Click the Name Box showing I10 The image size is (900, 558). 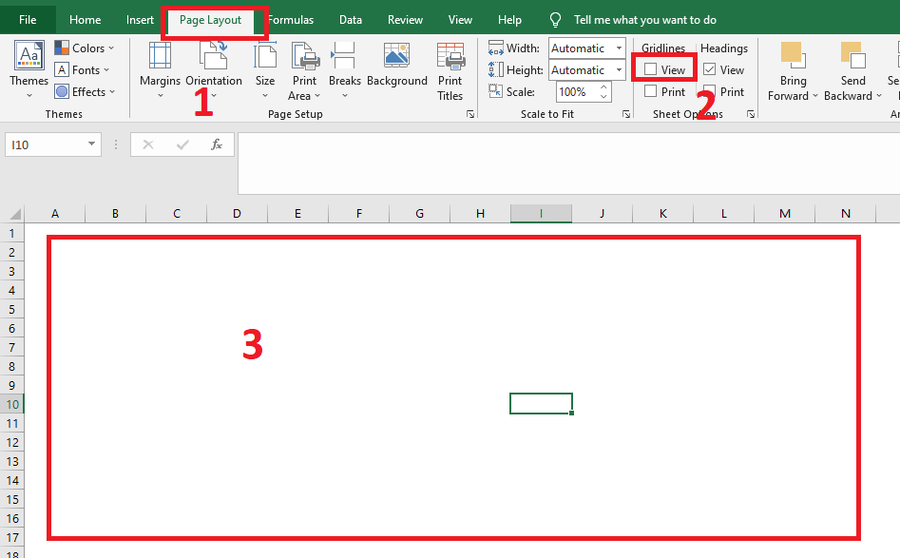[x=46, y=145]
